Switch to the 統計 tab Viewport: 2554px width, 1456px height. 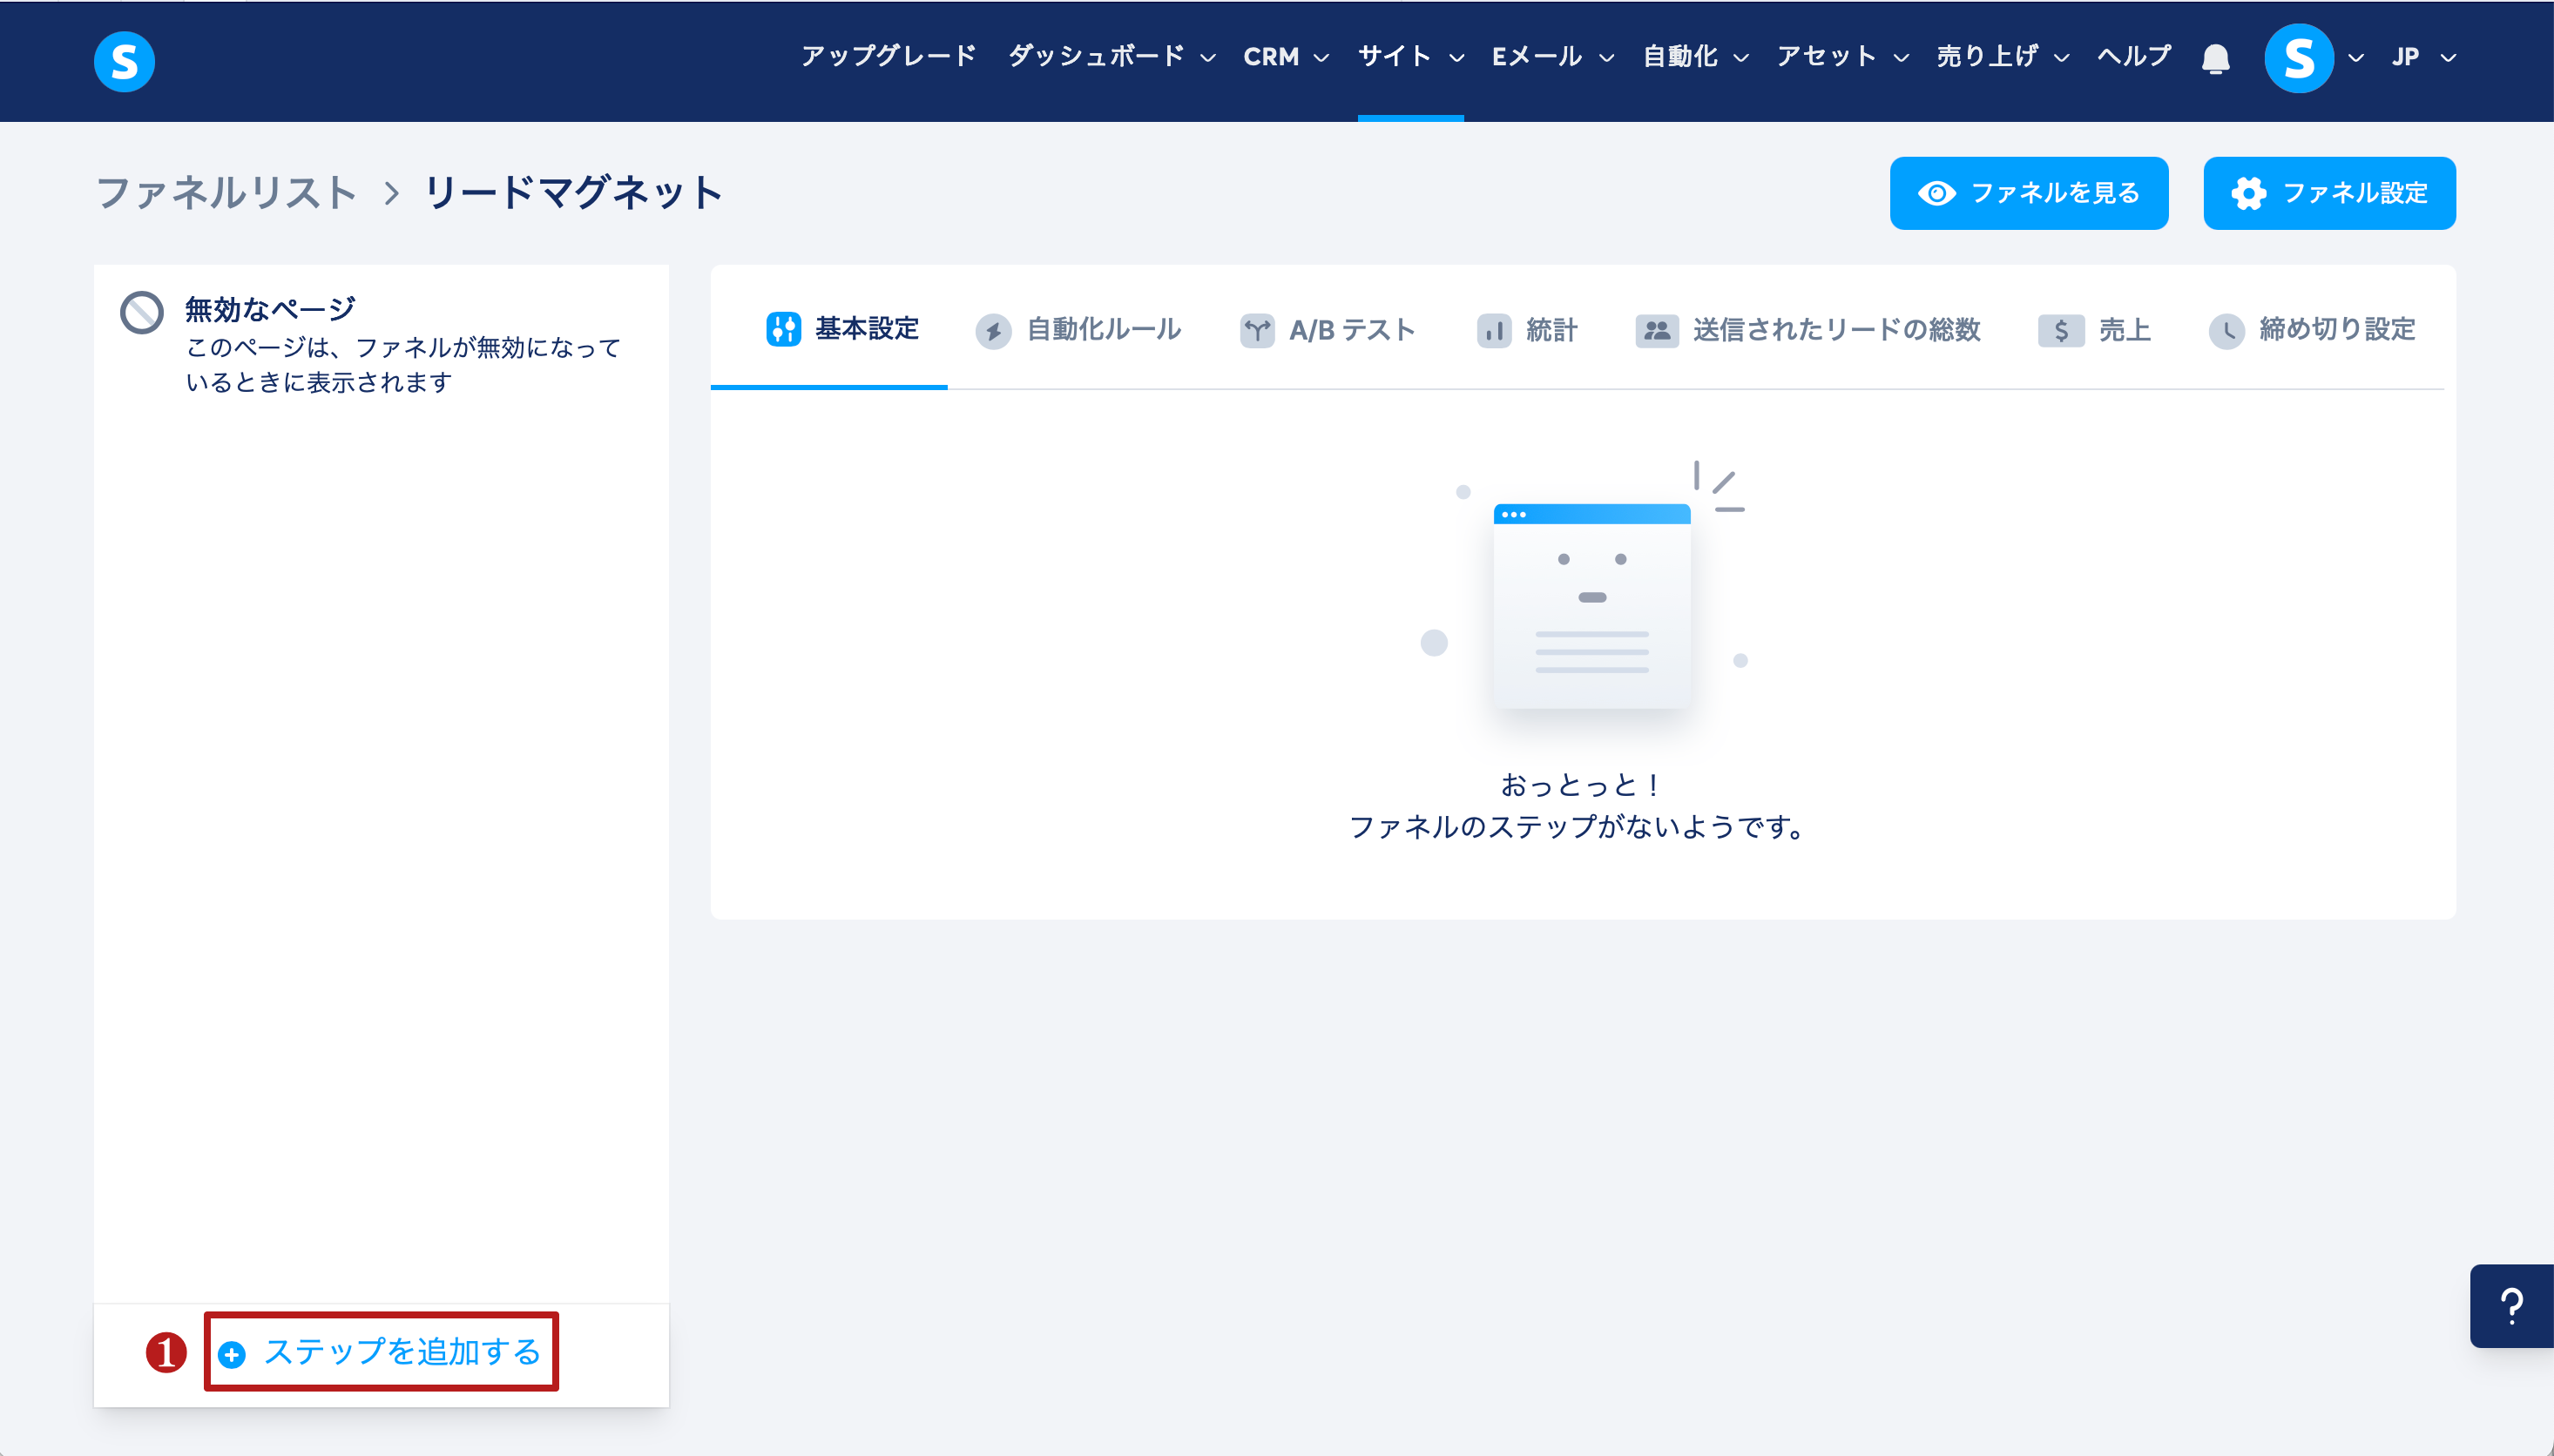tap(1526, 330)
